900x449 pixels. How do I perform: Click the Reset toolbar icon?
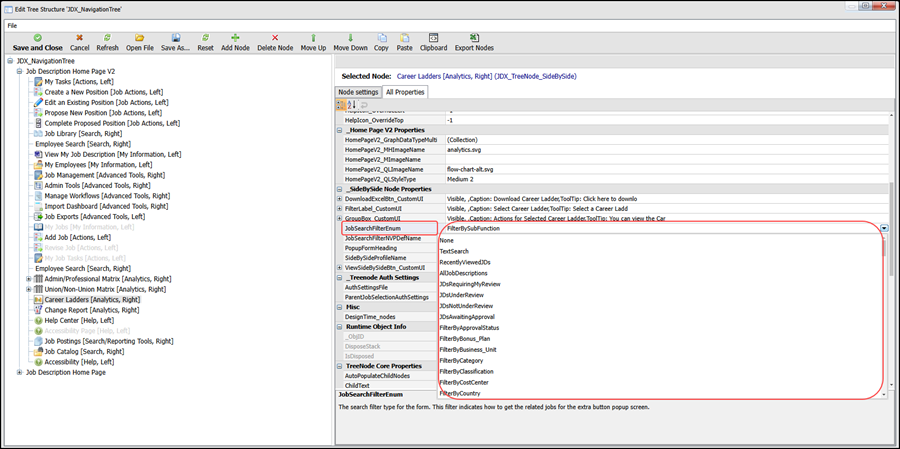tap(205, 38)
